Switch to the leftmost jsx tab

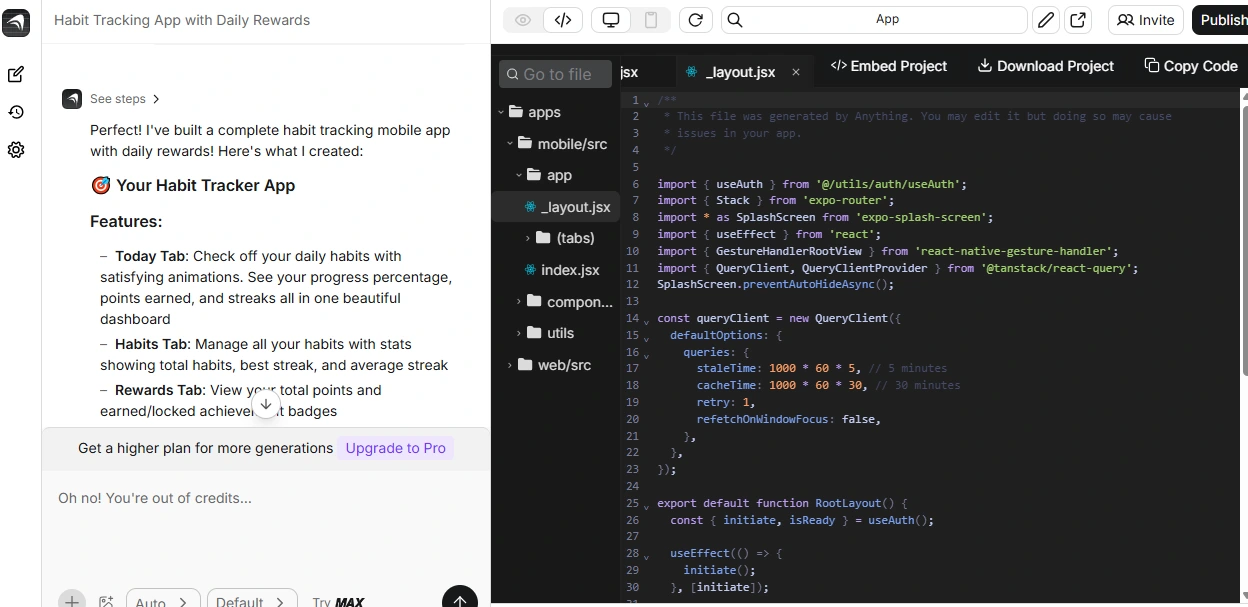(629, 71)
